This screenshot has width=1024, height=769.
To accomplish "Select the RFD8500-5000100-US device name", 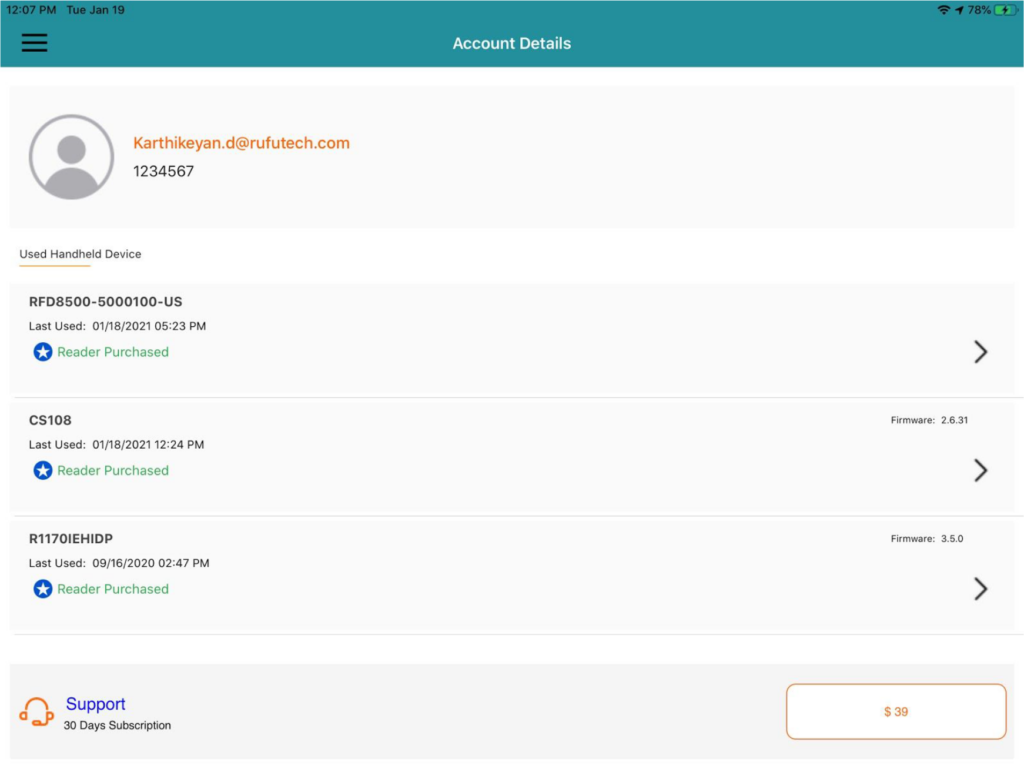I will pyautogui.click(x=105, y=302).
